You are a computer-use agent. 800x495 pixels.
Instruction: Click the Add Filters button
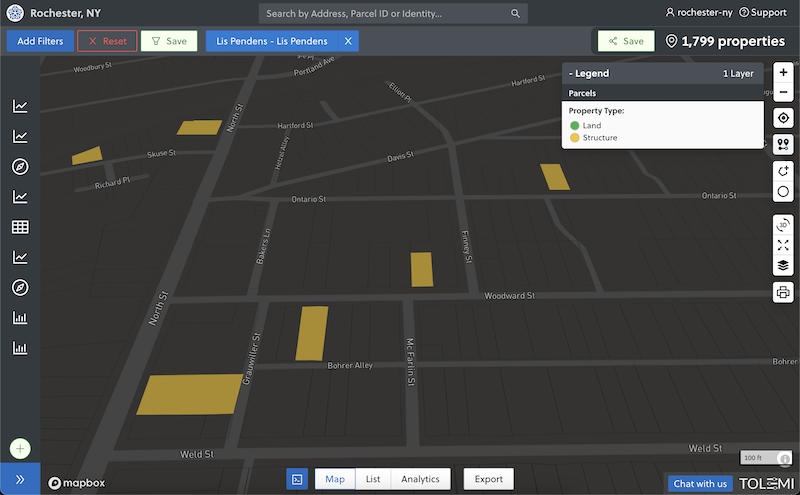coord(40,41)
